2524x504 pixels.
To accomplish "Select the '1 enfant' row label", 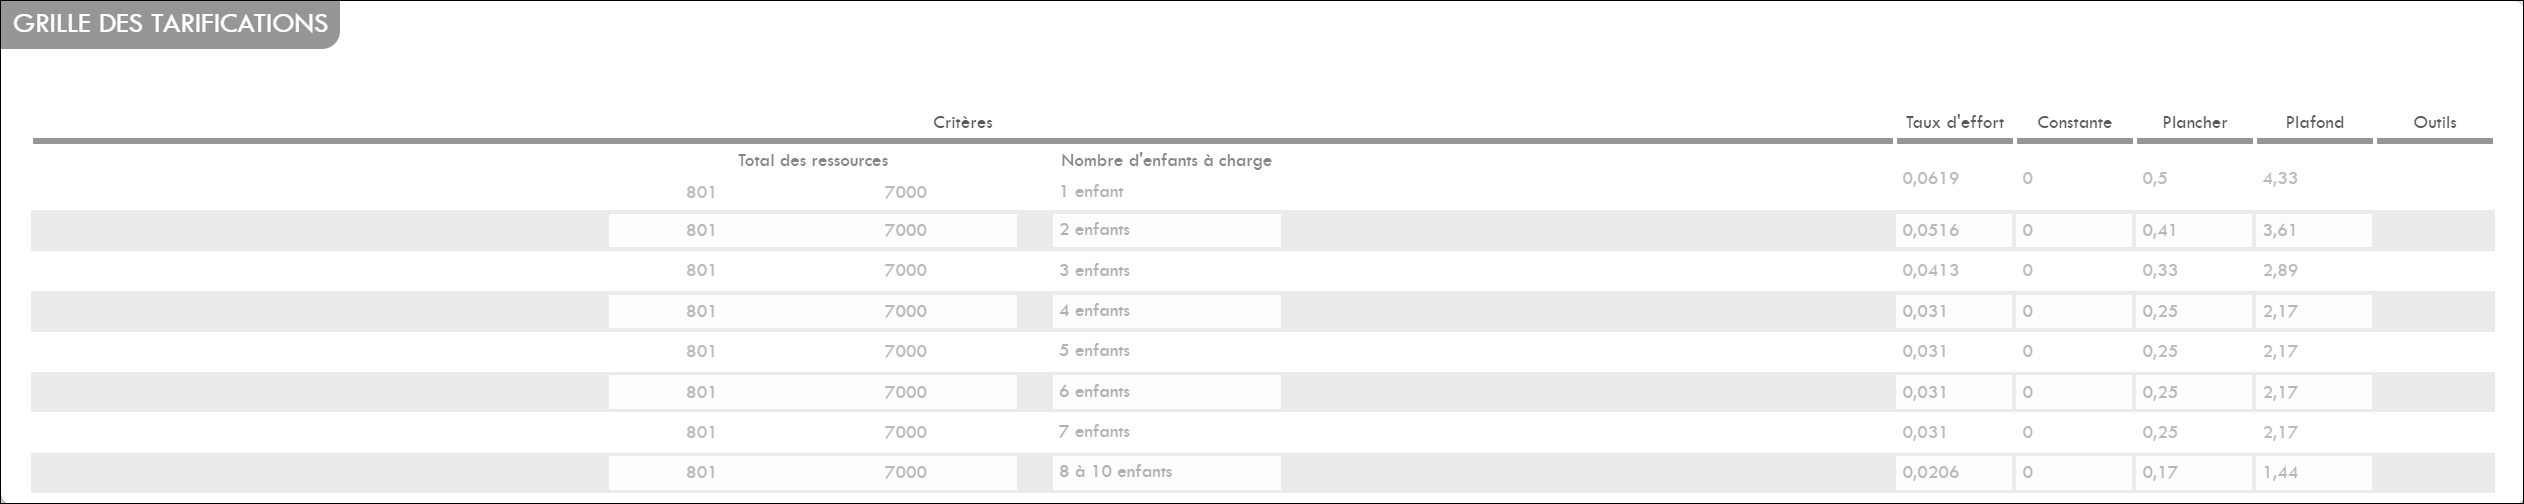I will click(x=1091, y=191).
